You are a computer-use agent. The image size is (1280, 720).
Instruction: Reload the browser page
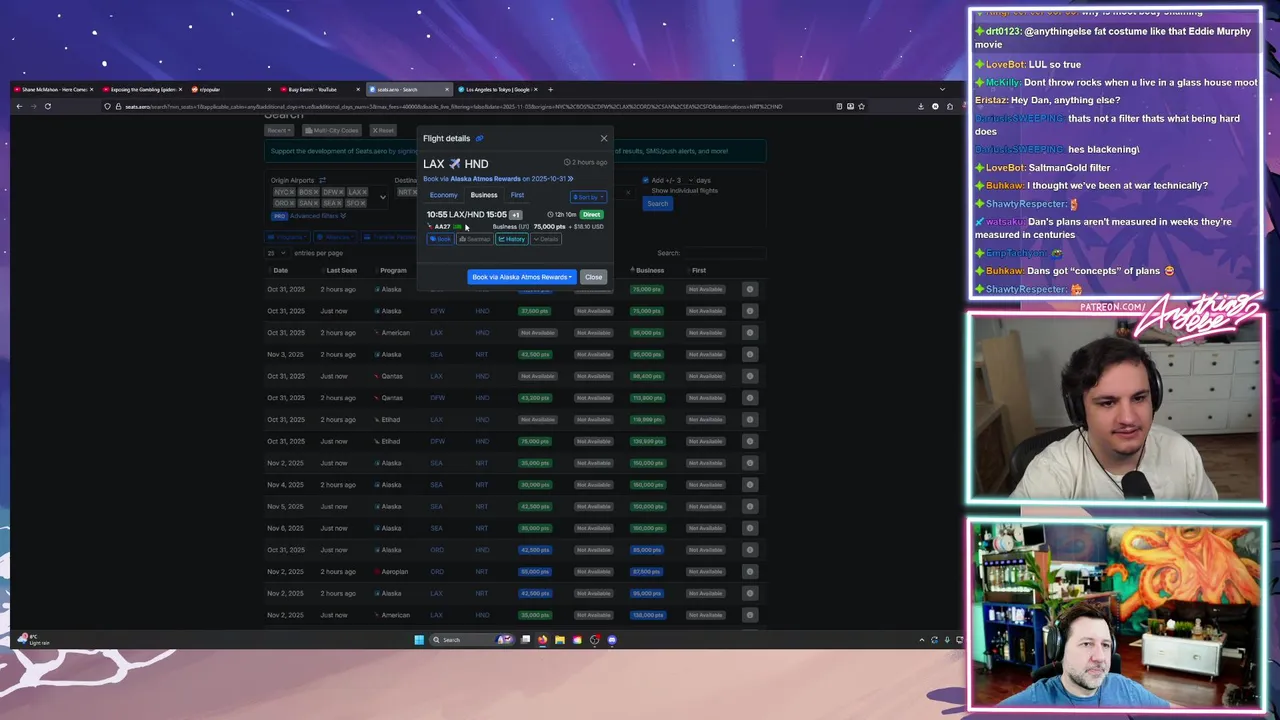coord(47,106)
